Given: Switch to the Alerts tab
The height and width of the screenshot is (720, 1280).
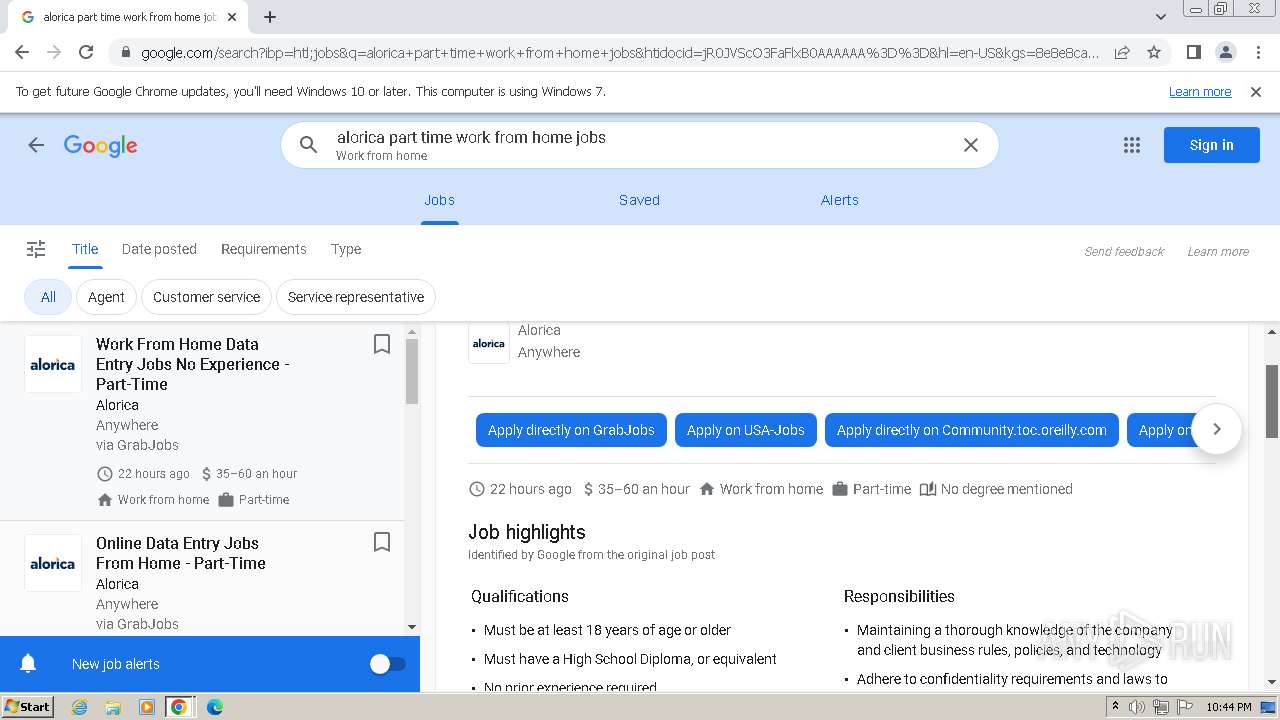Looking at the screenshot, I should click(839, 200).
